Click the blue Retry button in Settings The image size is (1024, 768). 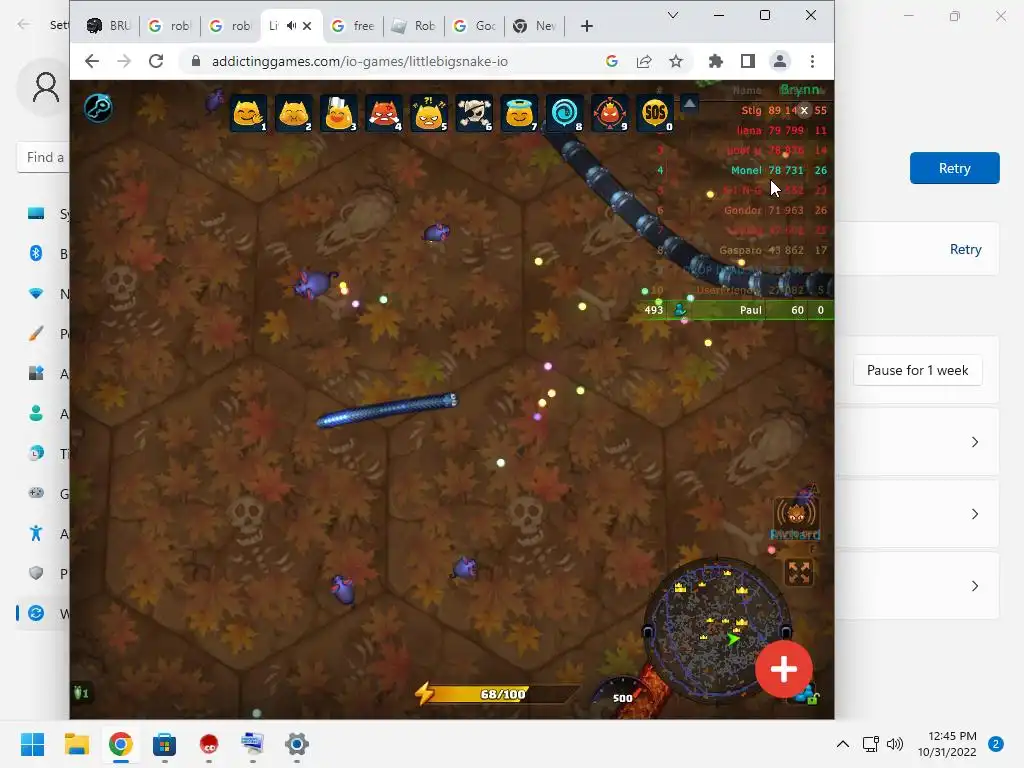[954, 168]
